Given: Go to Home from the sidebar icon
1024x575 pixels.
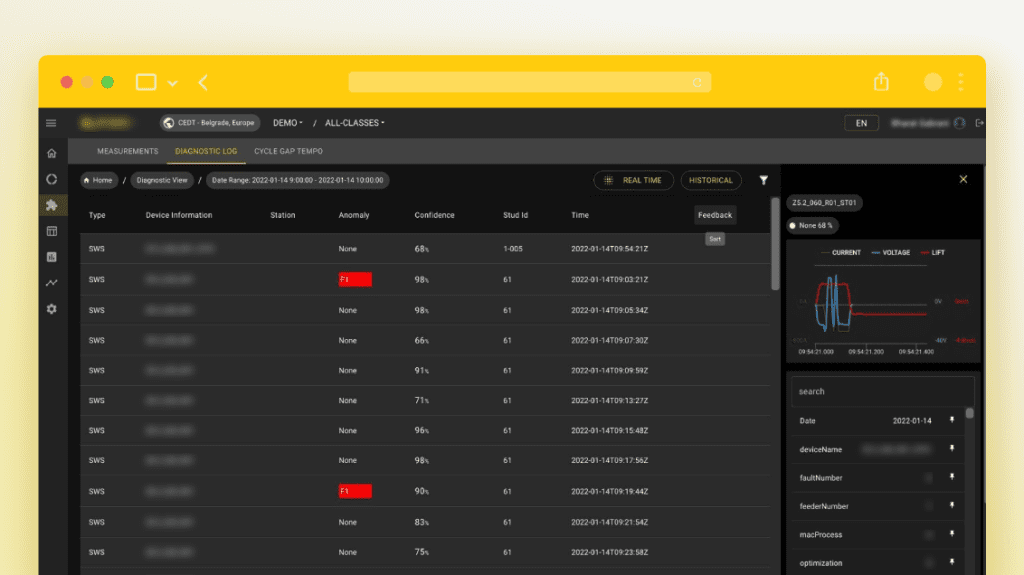Looking at the screenshot, I should point(51,153).
